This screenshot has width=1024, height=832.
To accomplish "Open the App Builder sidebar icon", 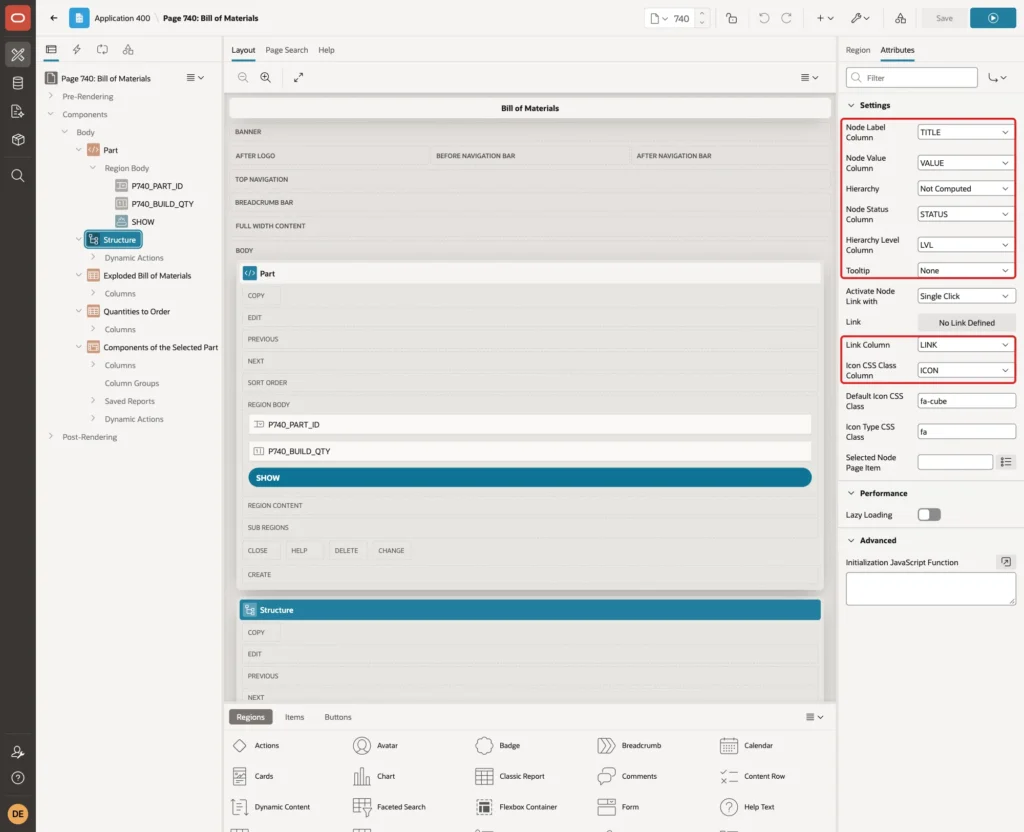I will pyautogui.click(x=18, y=55).
